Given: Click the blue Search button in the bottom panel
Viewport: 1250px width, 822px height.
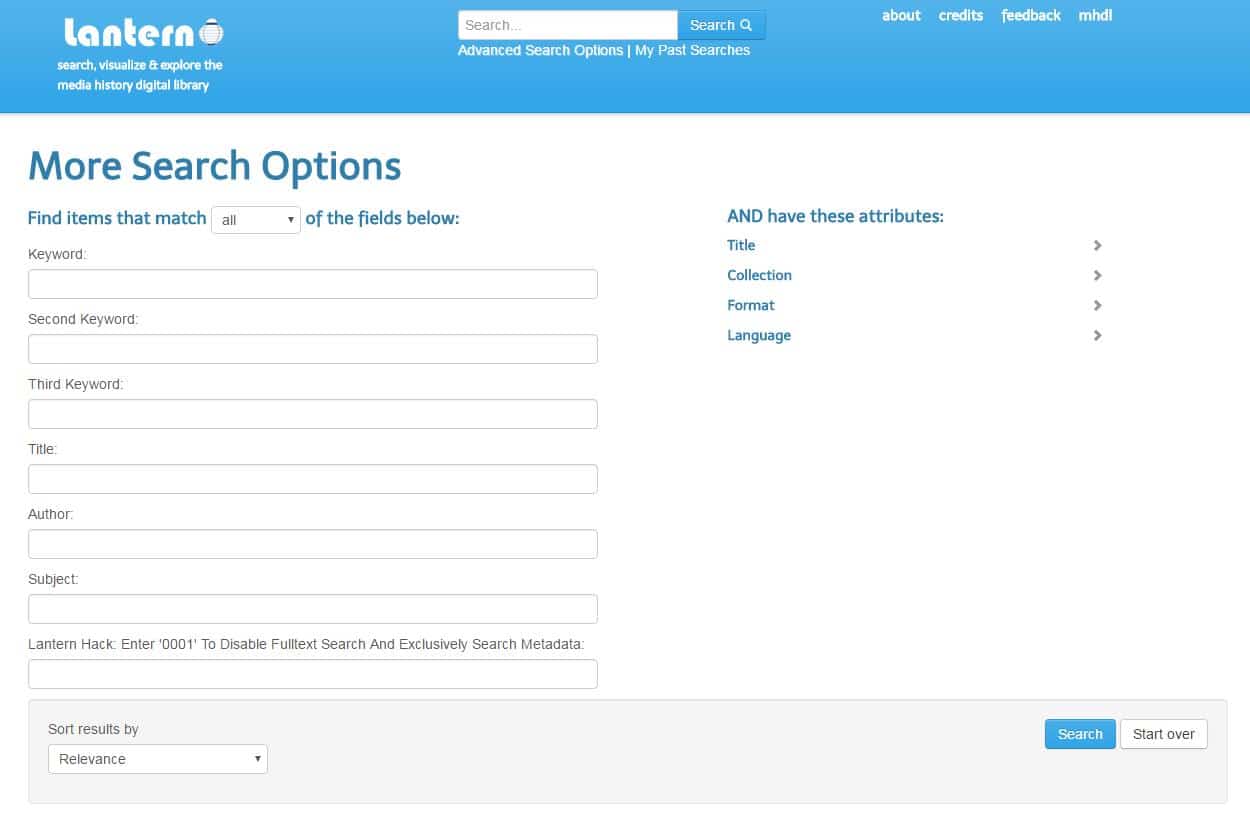Looking at the screenshot, I should (1080, 734).
